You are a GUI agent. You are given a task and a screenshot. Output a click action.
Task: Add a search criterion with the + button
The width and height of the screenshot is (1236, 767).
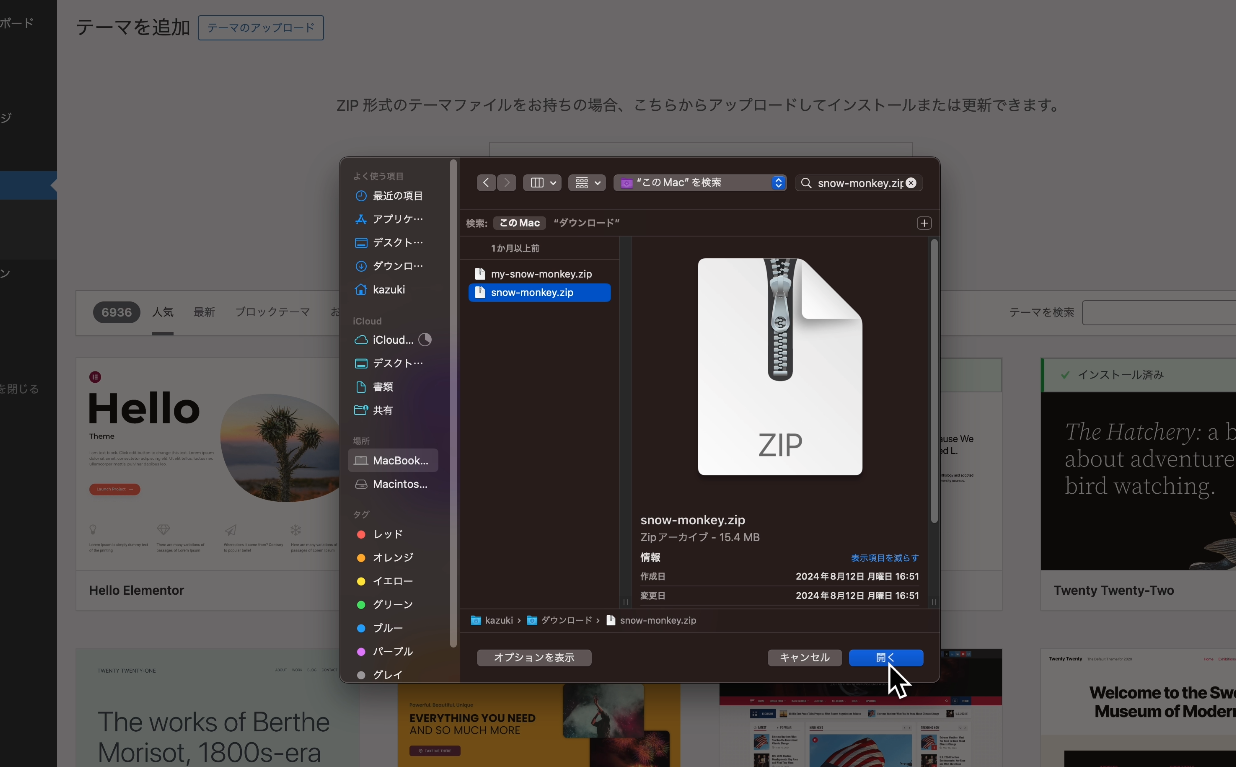point(923,222)
